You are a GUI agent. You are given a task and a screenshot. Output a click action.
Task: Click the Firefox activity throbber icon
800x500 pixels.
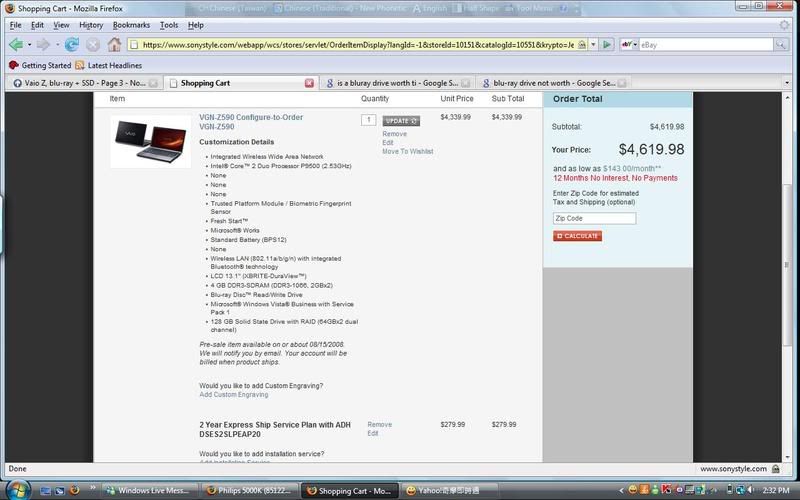784,24
